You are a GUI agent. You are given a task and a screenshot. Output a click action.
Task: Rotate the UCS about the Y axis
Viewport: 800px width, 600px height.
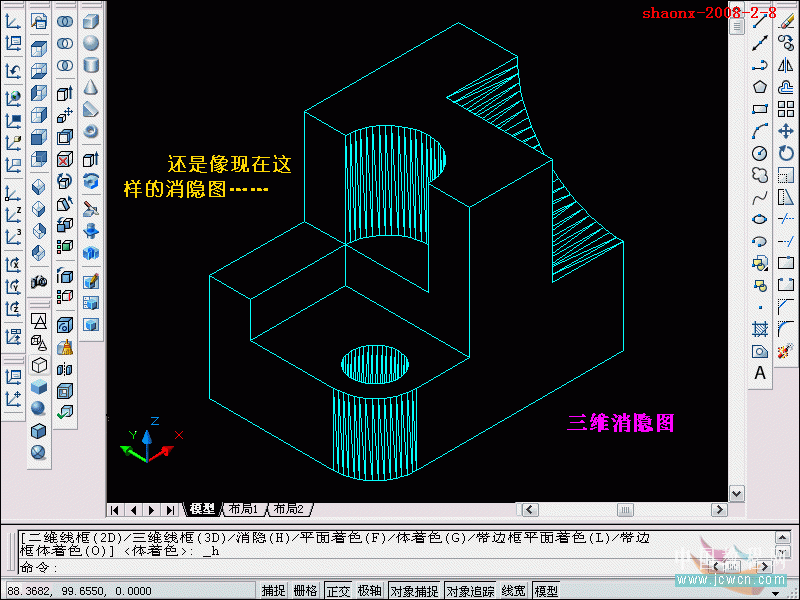[x=13, y=287]
